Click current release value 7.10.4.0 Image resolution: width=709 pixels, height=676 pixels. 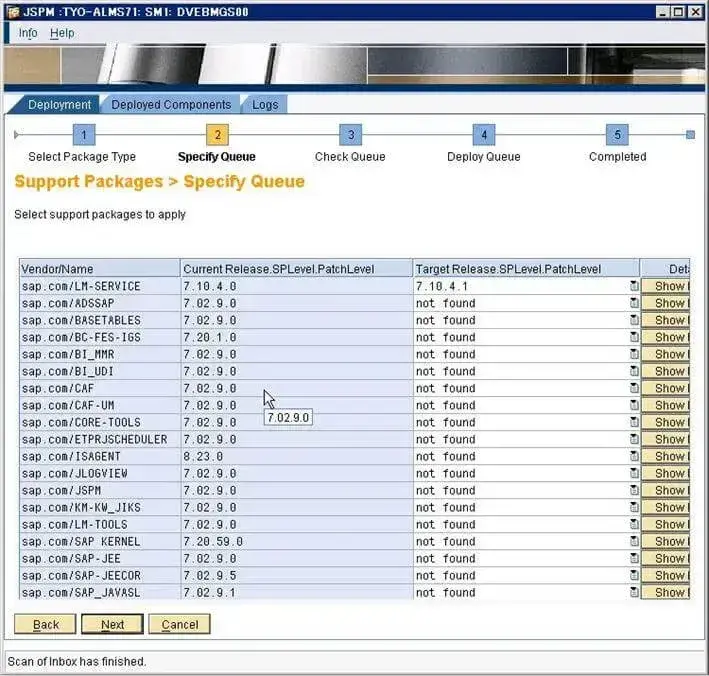[210, 286]
